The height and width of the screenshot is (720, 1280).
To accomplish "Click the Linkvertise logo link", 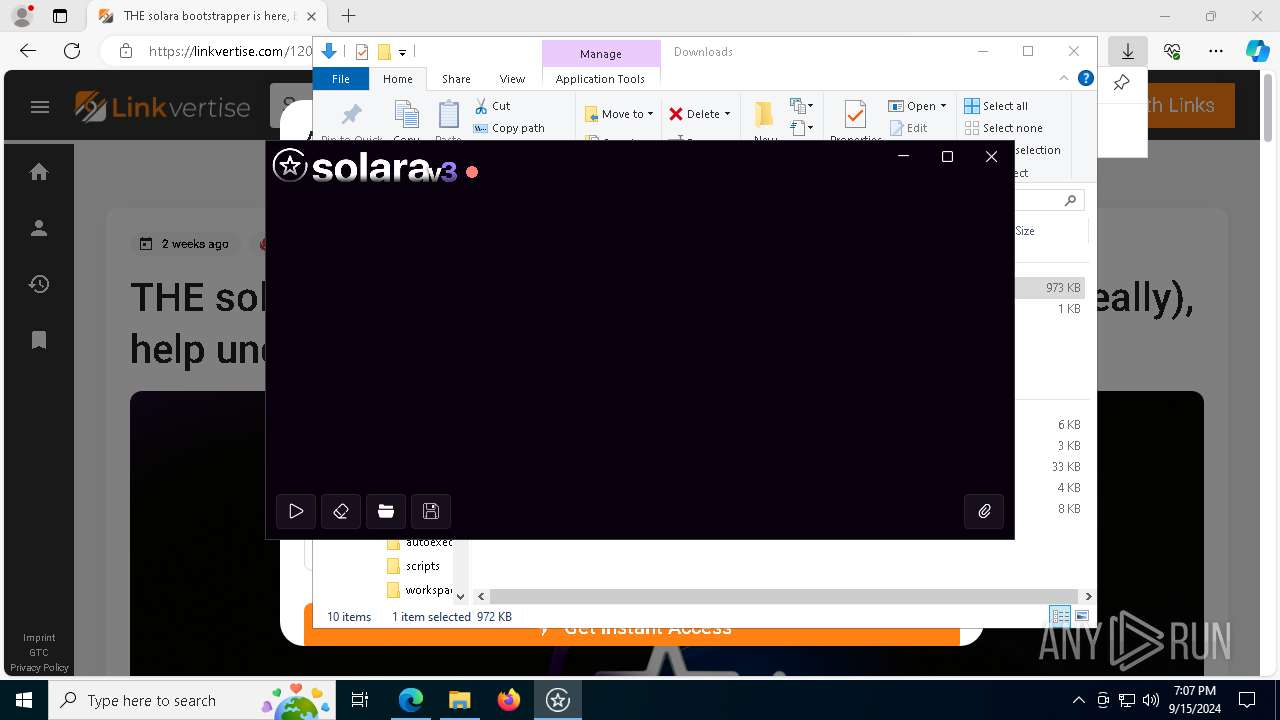I will [x=163, y=106].
